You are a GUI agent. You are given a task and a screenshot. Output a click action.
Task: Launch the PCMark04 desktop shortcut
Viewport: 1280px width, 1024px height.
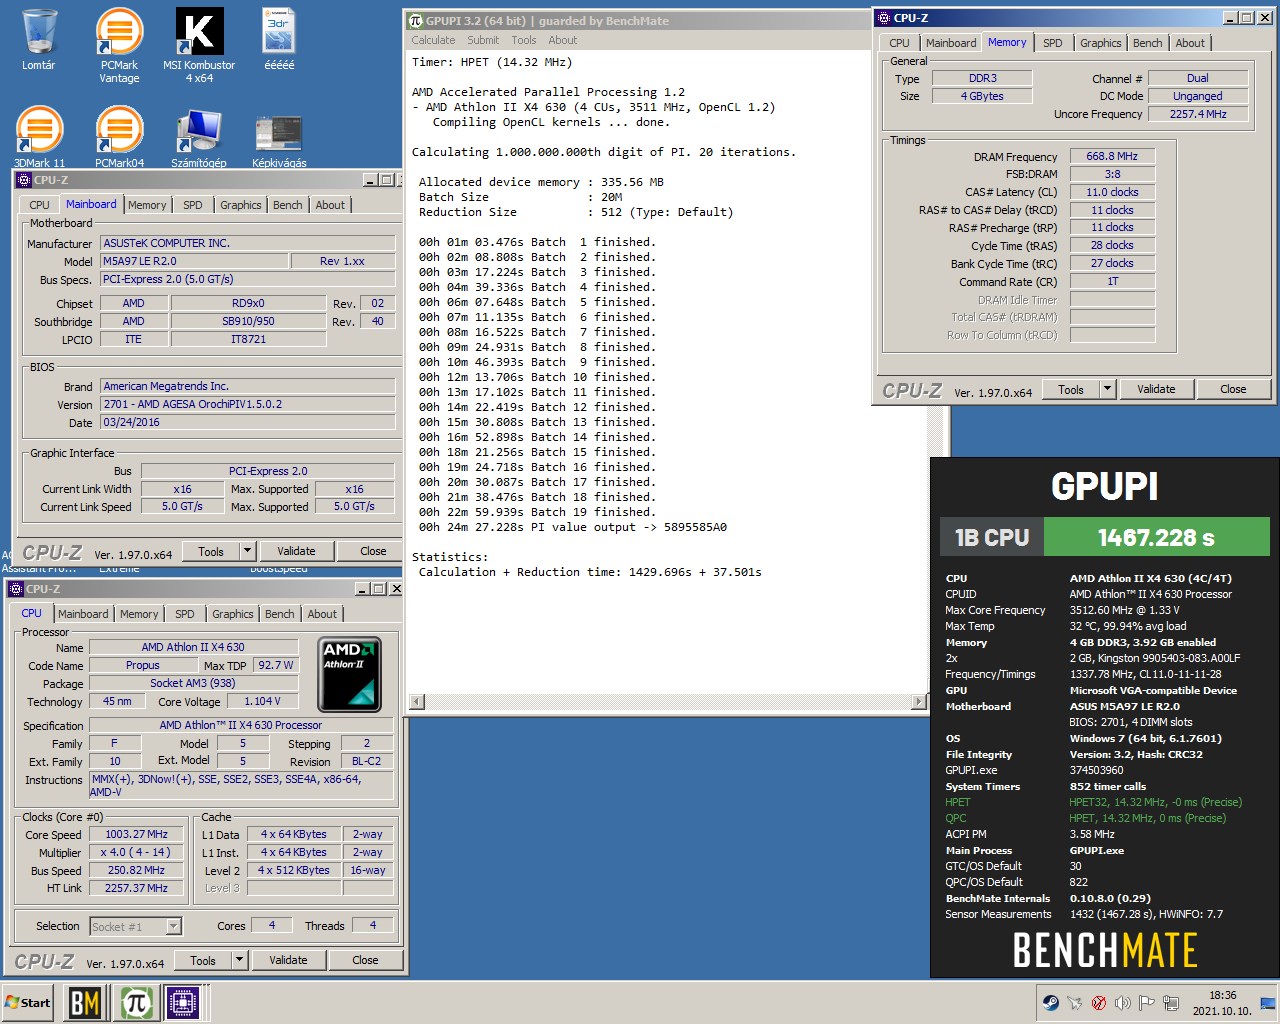119,136
